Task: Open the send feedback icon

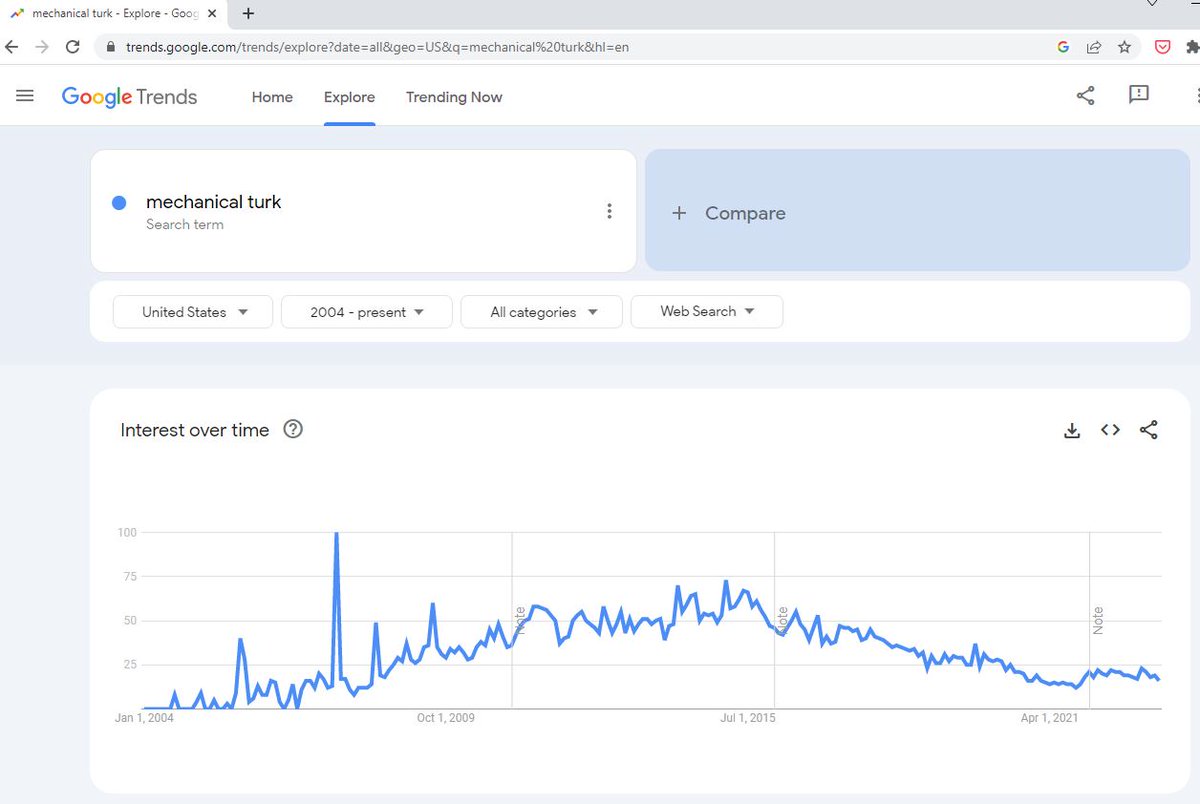Action: [1138, 95]
